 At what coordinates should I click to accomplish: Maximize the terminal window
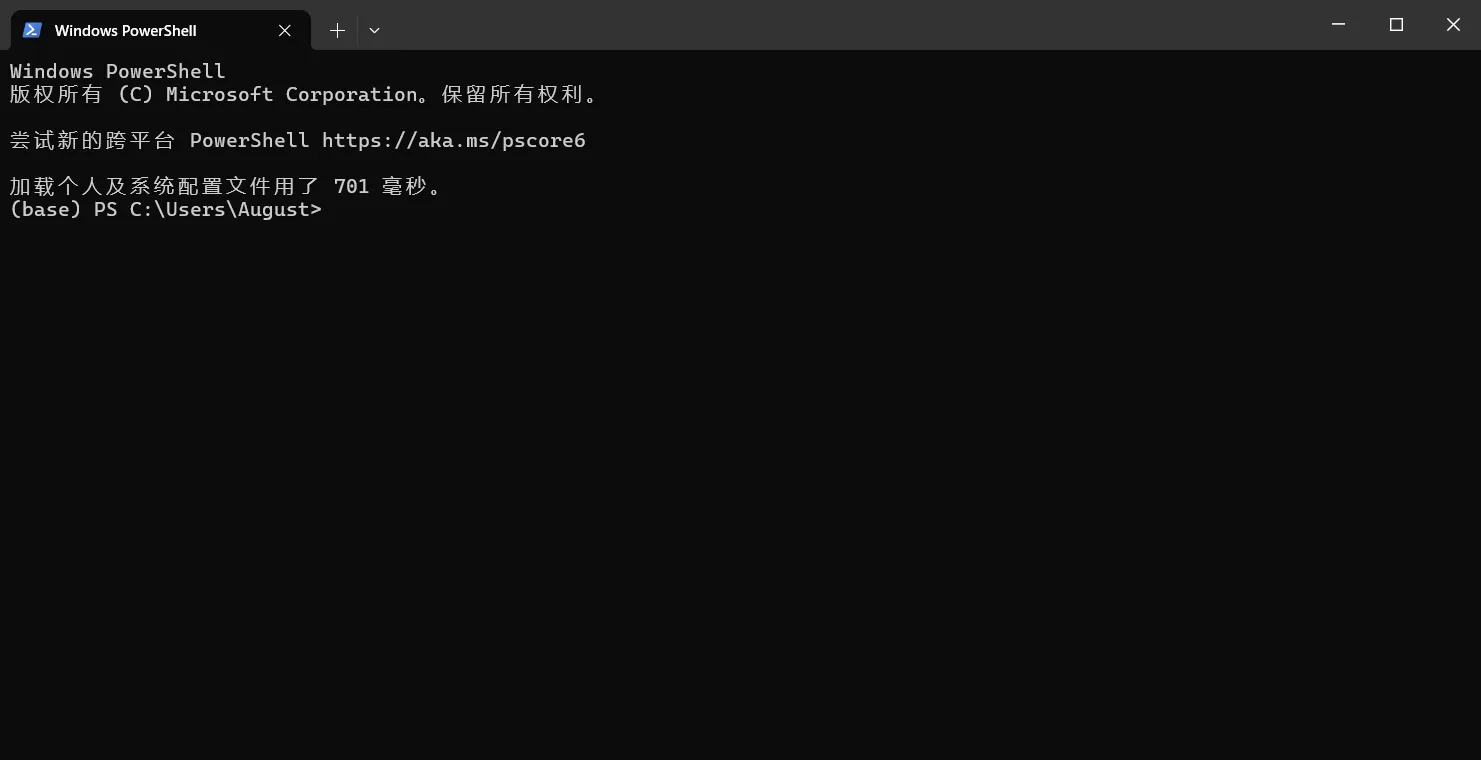(1396, 25)
